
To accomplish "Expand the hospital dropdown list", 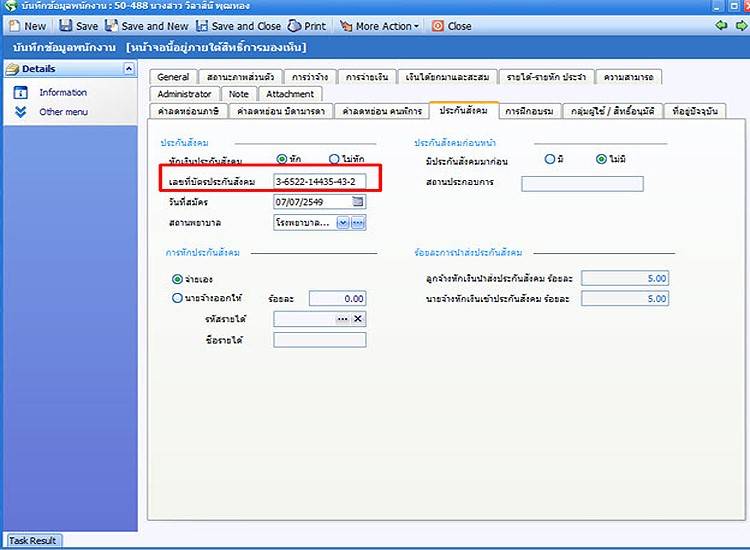I will pos(343,223).
